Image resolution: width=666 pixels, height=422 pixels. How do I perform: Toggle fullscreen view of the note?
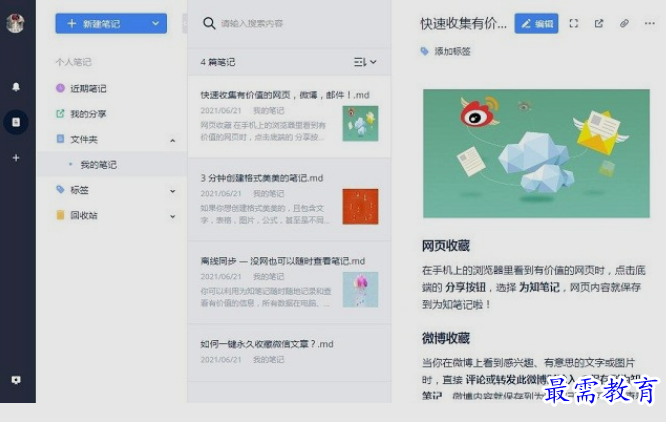tap(573, 23)
